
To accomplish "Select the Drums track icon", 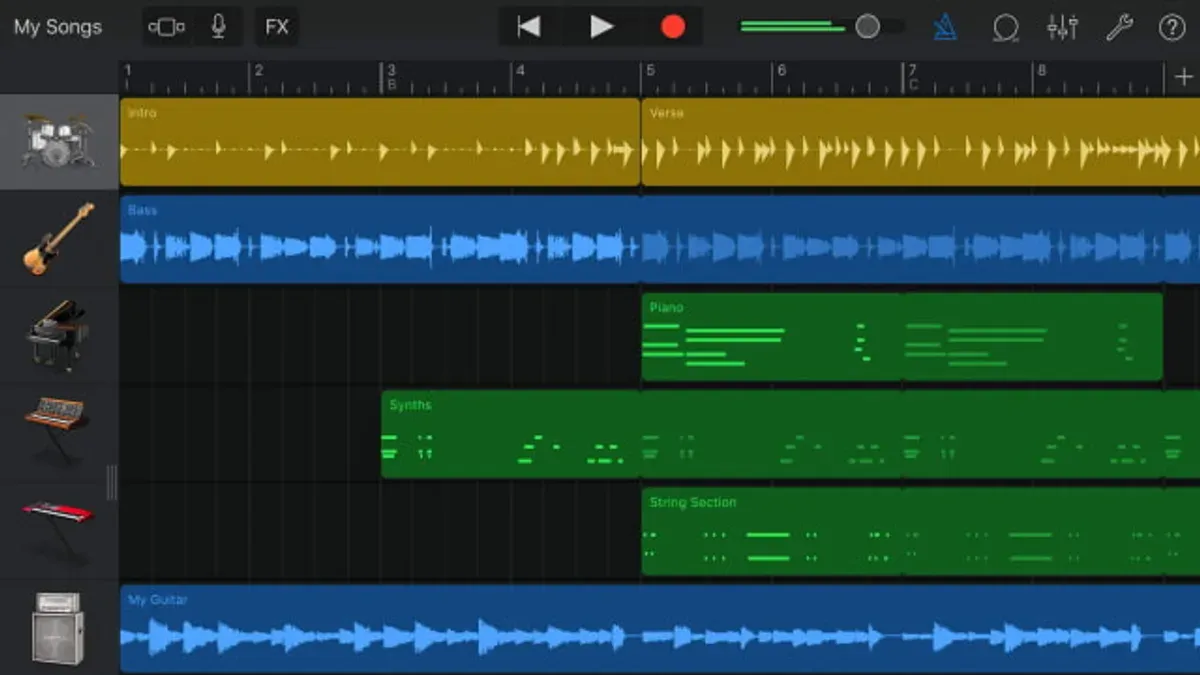I will pos(59,141).
